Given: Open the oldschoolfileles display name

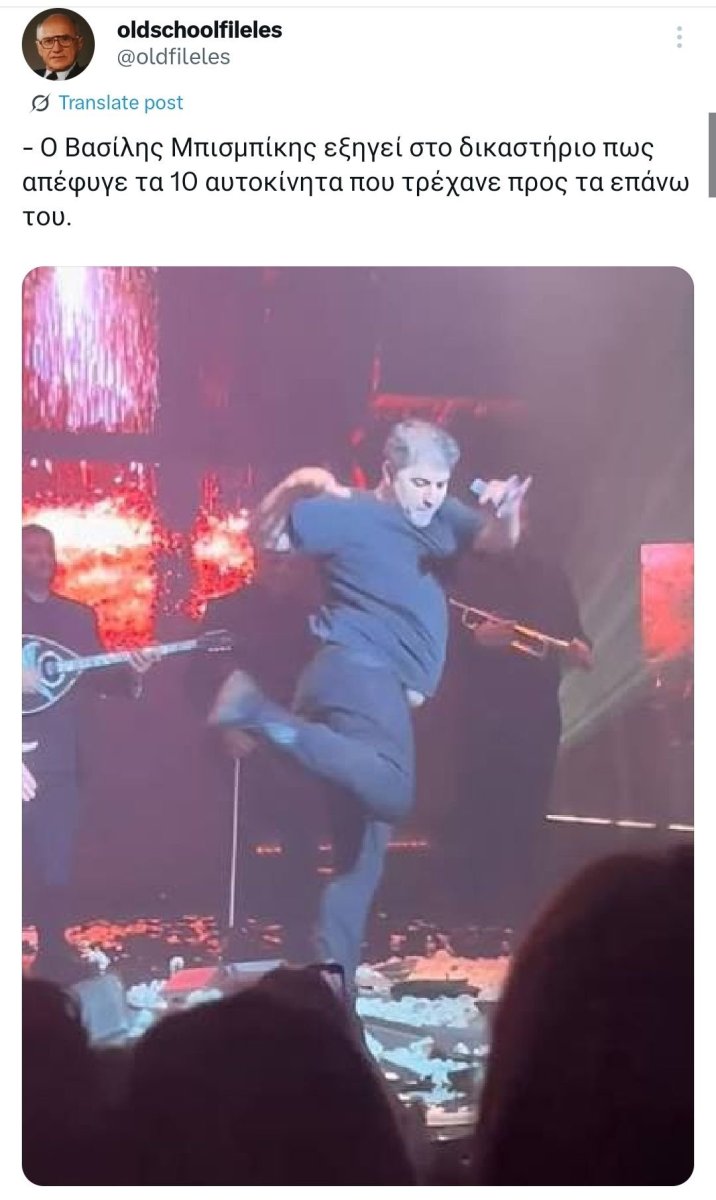Looking at the screenshot, I should (x=200, y=30).
